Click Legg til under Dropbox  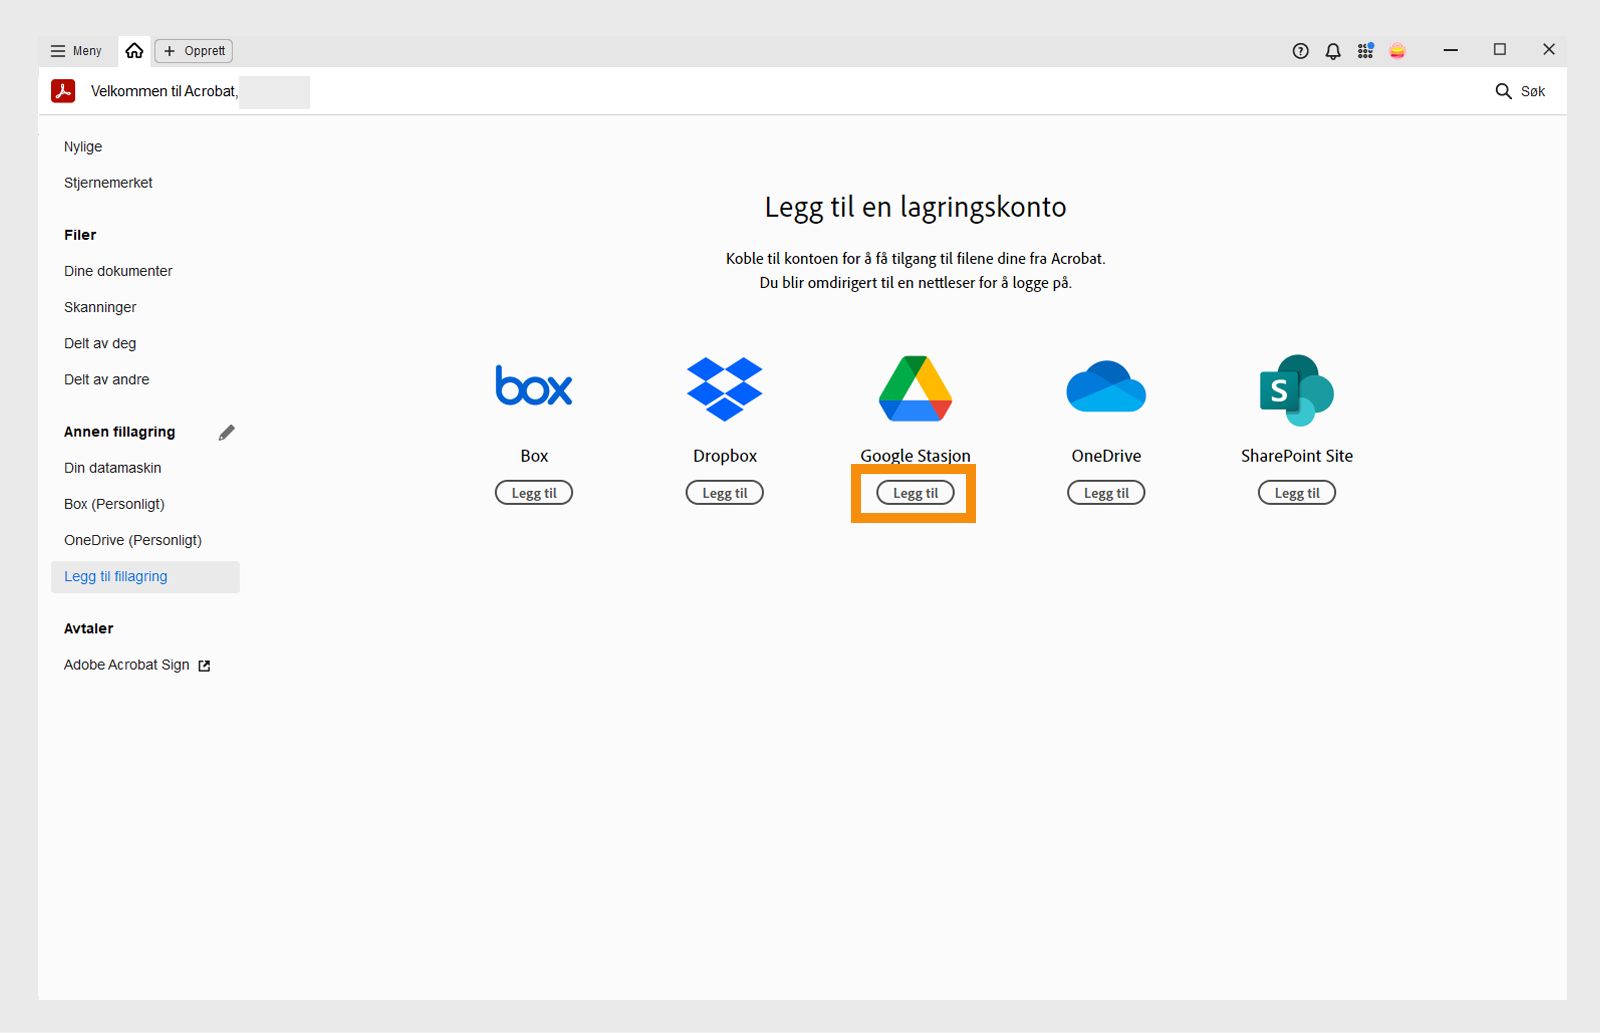[x=724, y=492]
